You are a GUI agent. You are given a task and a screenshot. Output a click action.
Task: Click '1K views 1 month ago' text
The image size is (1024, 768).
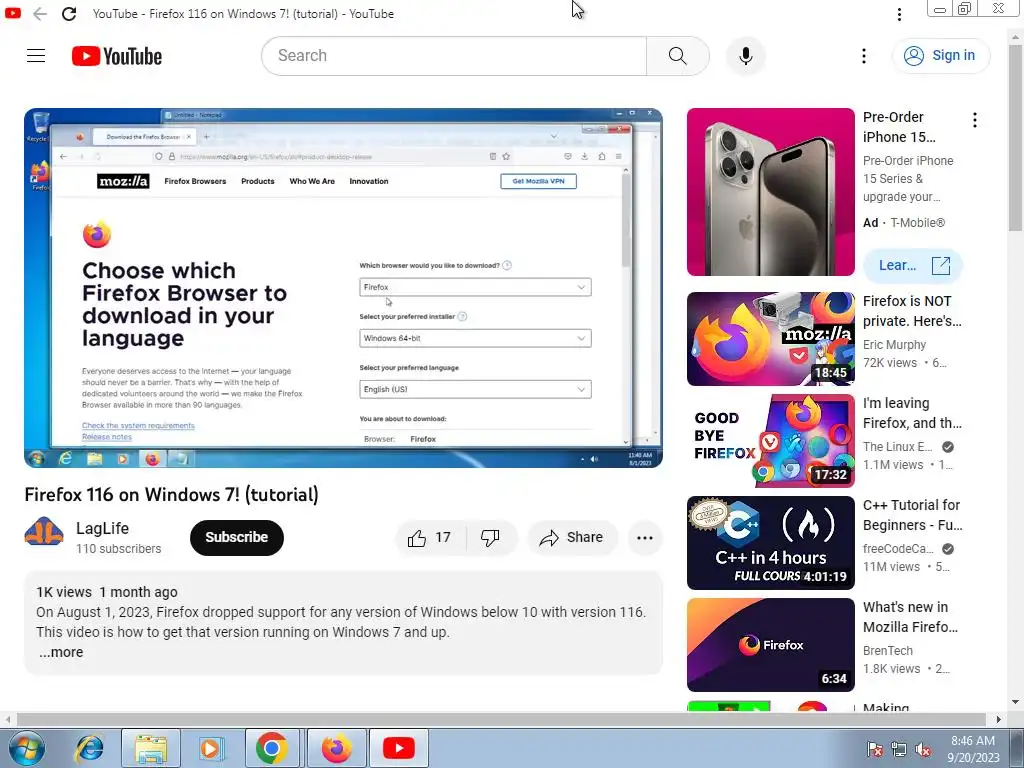[x=107, y=592]
